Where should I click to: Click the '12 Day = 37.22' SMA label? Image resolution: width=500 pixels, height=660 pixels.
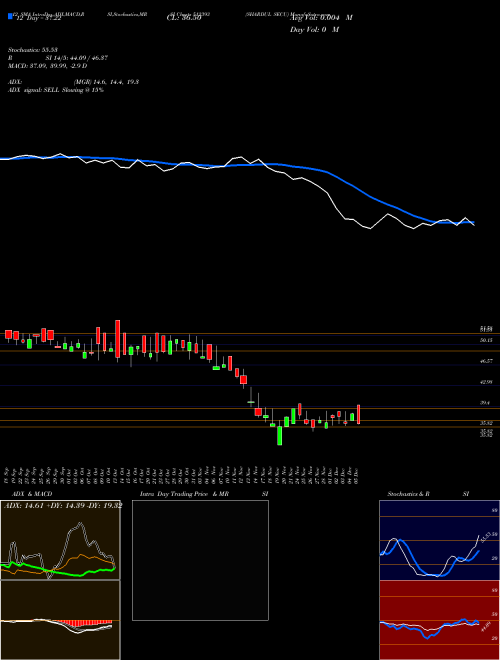coord(37,18)
